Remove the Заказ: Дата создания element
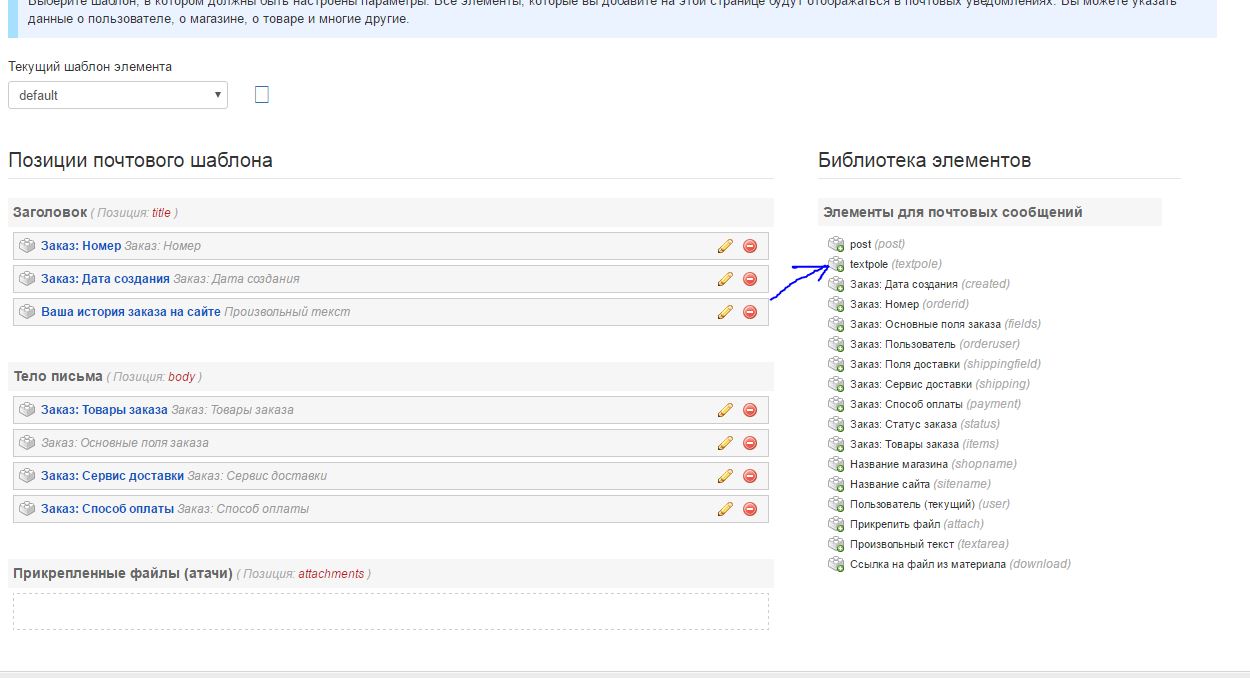1250x678 pixels. point(750,279)
